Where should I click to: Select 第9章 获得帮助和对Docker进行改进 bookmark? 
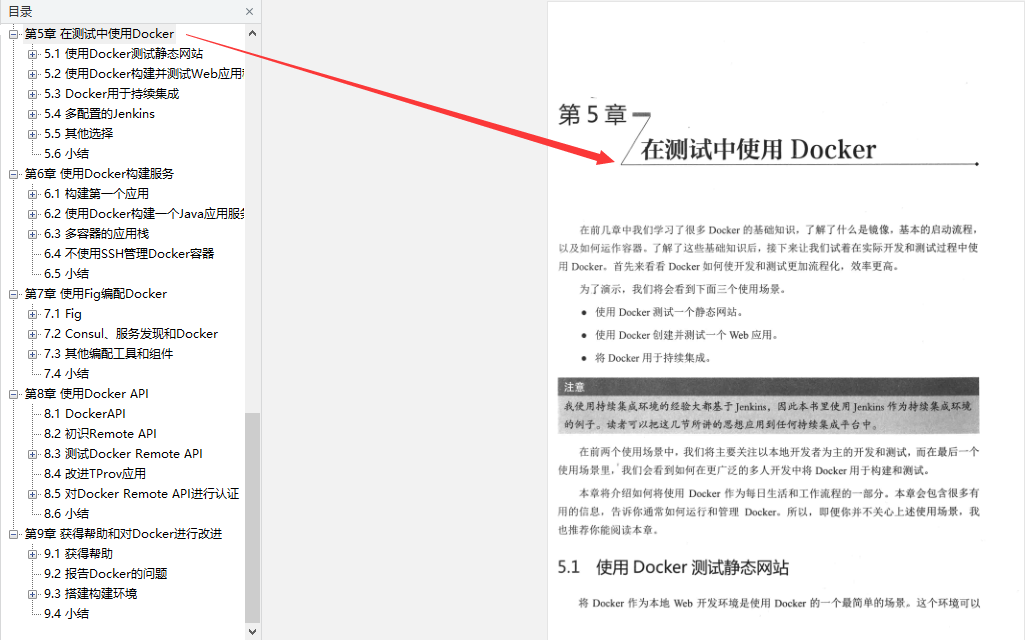(x=124, y=534)
